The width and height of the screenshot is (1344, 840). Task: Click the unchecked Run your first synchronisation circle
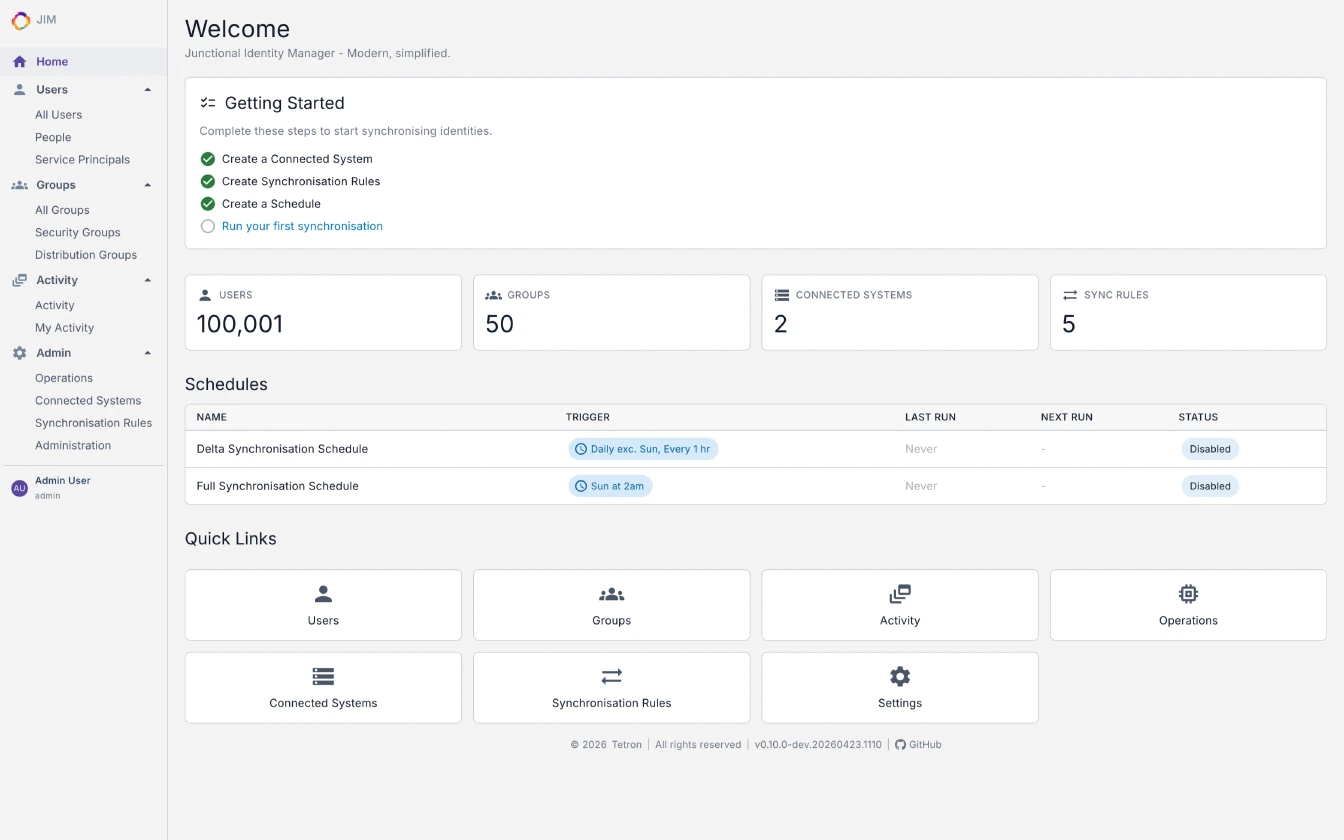coord(207,226)
